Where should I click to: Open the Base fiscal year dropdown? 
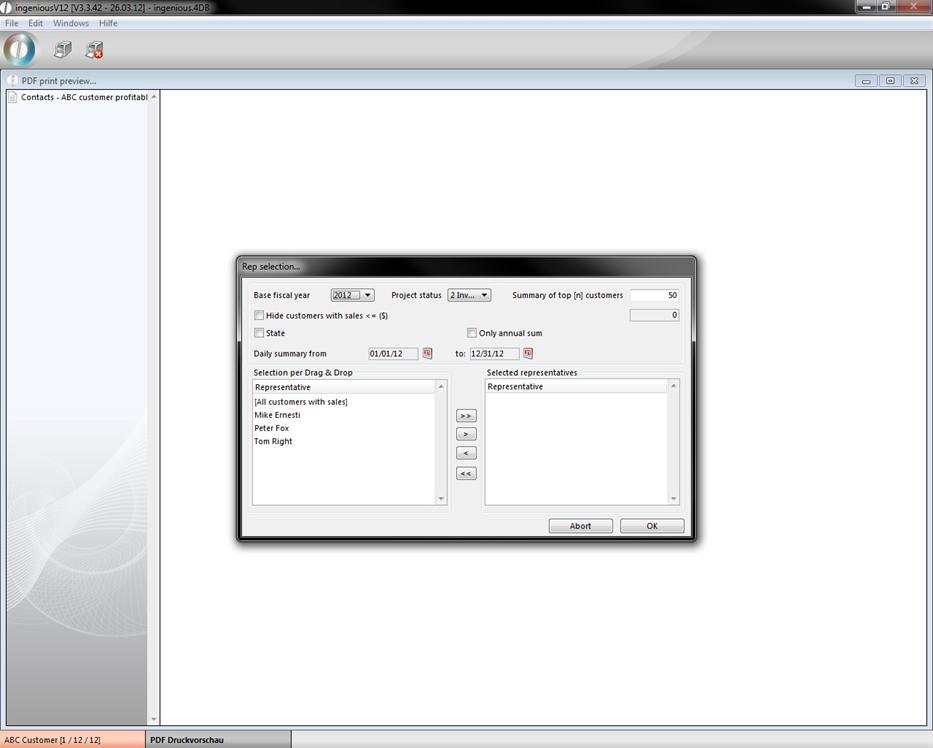coord(353,295)
